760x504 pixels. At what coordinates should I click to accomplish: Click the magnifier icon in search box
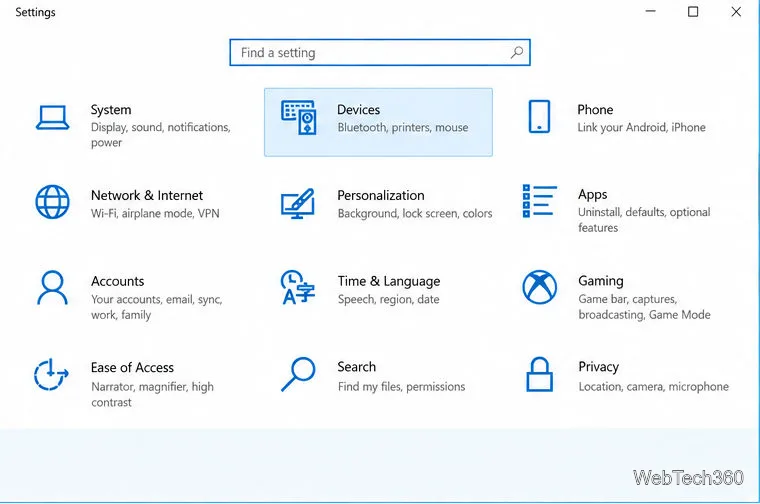coord(517,52)
